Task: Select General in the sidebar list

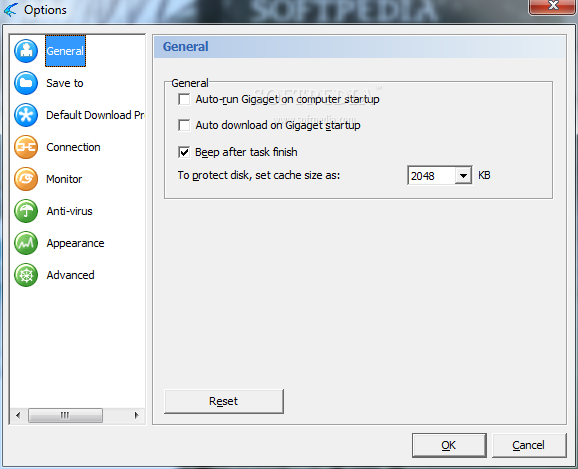Action: pyautogui.click(x=65, y=51)
